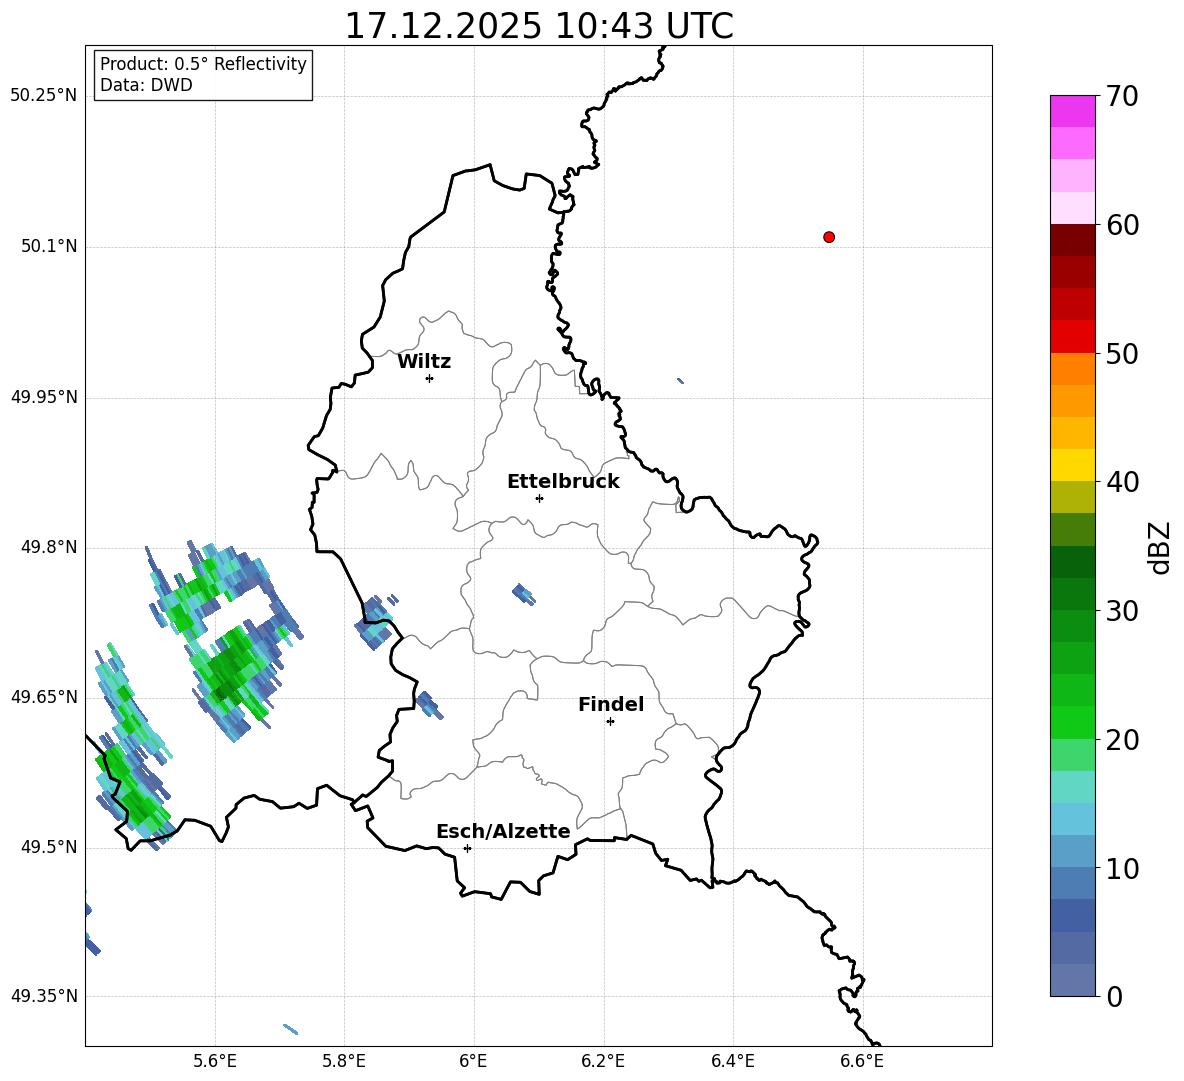The width and height of the screenshot is (1184, 1081).
Task: Click the 6.2°E longitude label
Action: [603, 1061]
